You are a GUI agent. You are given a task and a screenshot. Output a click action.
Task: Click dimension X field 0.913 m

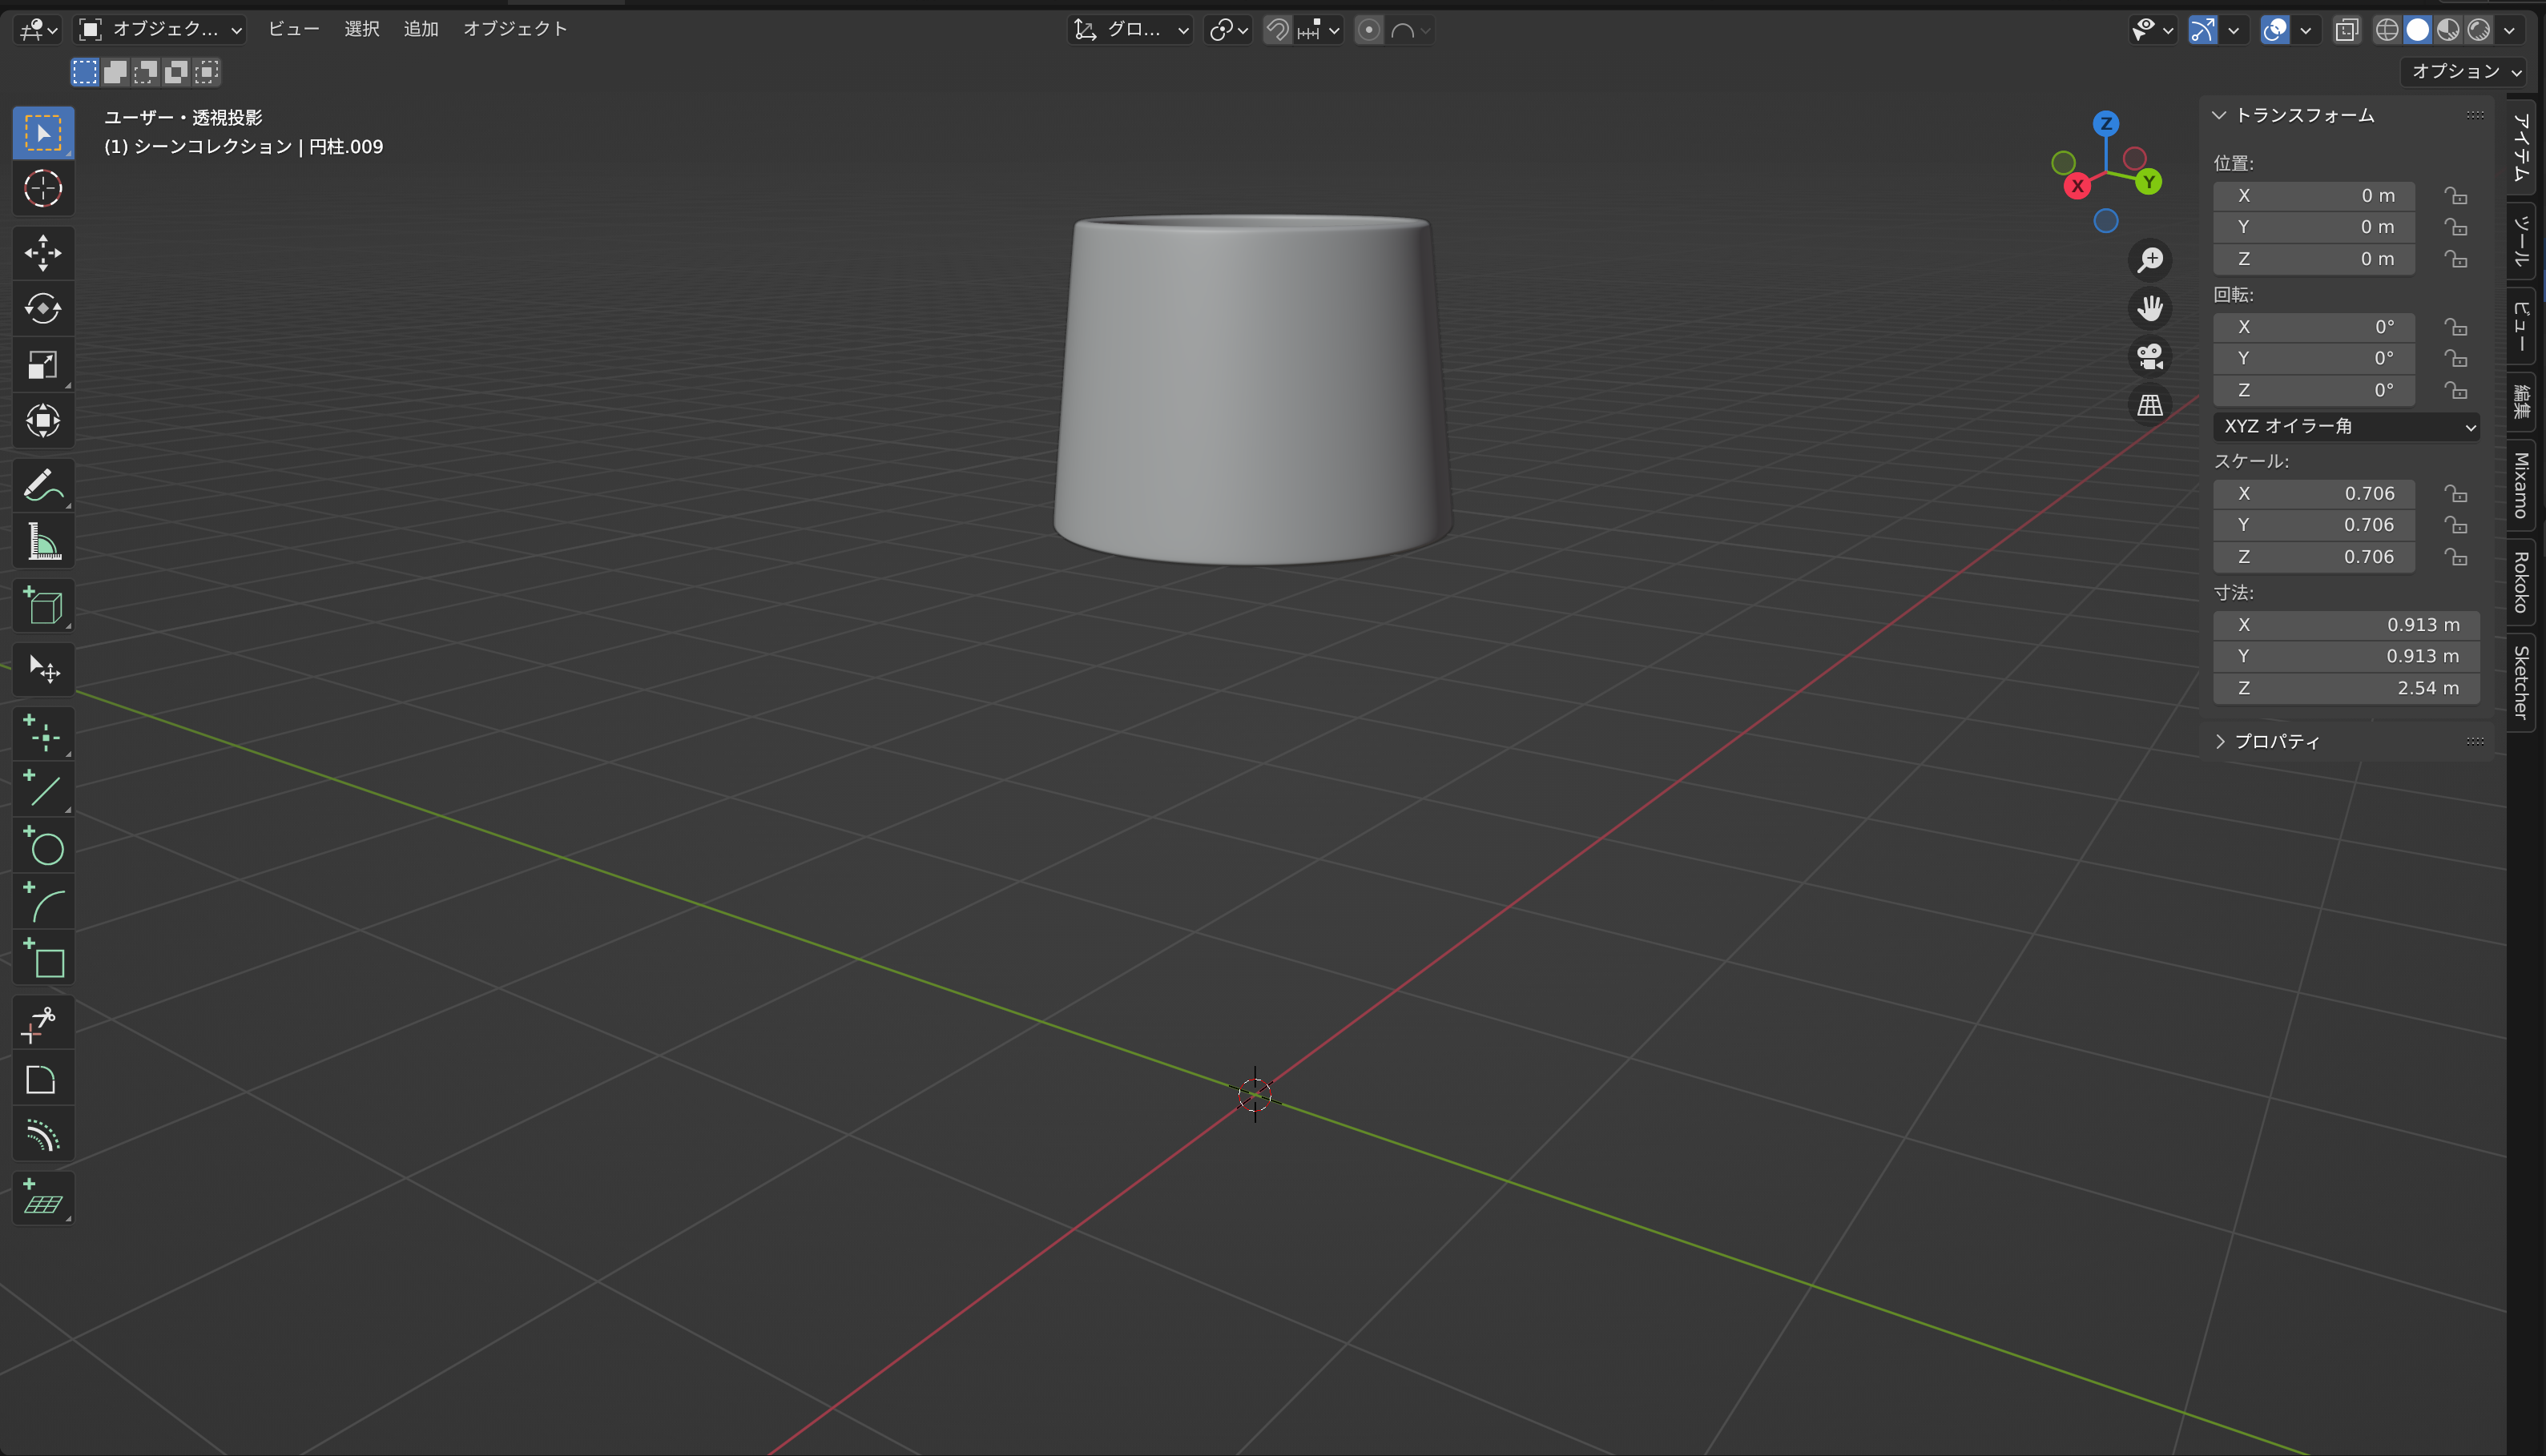(2346, 624)
